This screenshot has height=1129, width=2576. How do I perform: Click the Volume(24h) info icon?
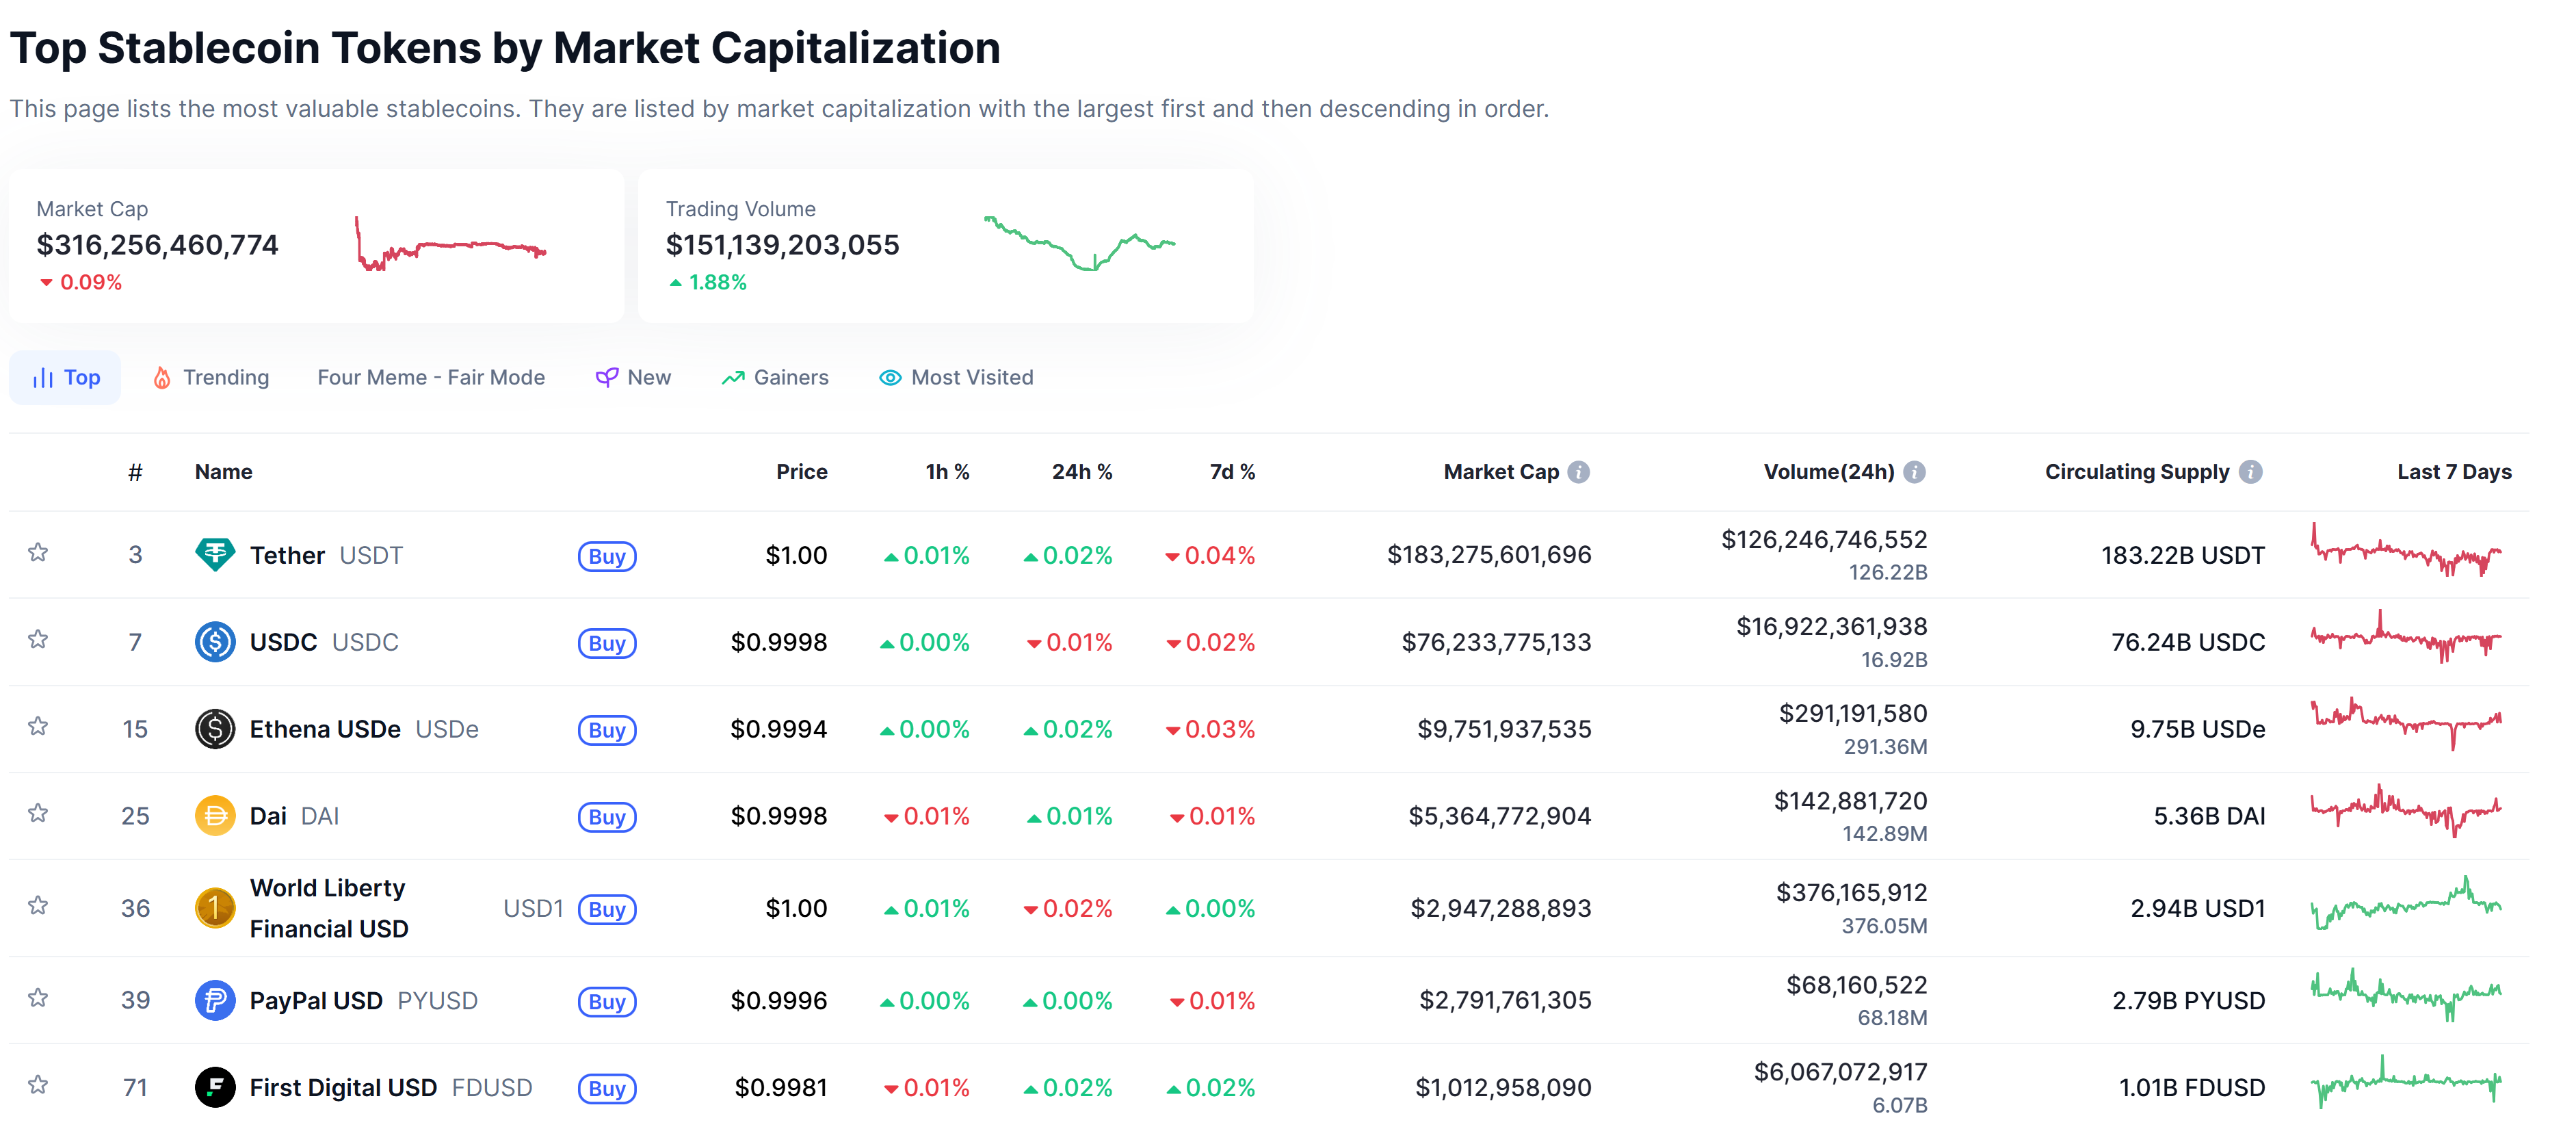coord(1916,471)
